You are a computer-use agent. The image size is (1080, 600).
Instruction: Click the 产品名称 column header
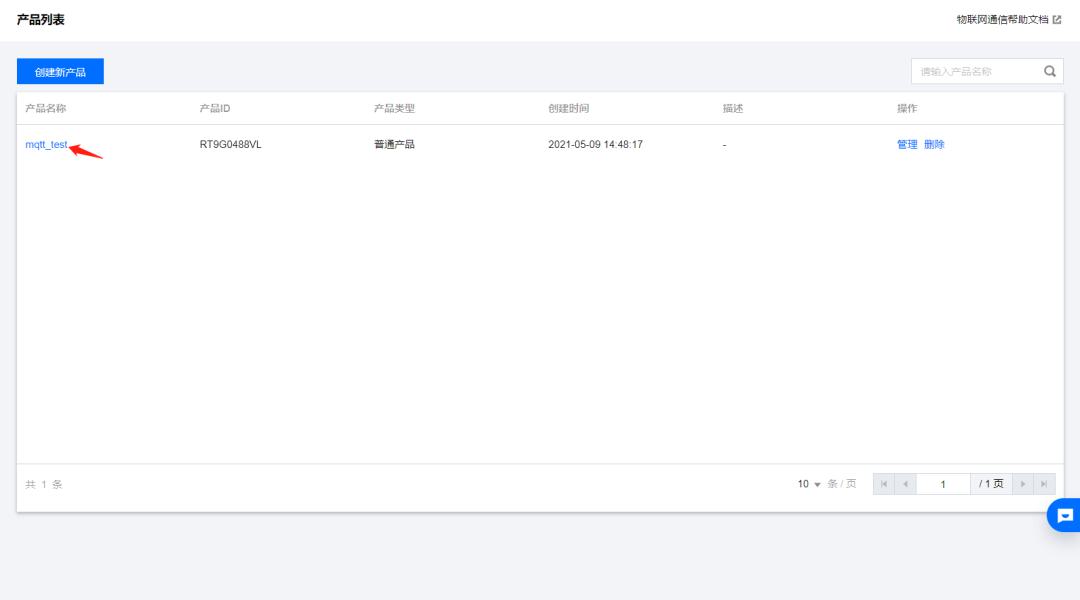(45, 109)
